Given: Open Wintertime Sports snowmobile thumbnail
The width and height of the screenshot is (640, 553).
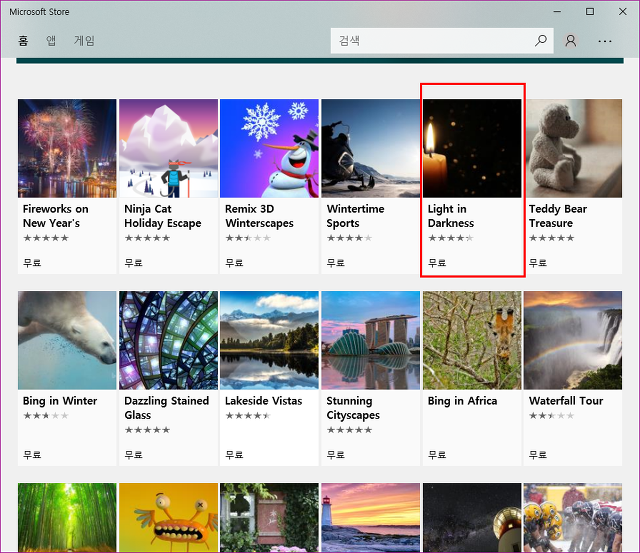Looking at the screenshot, I should pos(371,148).
